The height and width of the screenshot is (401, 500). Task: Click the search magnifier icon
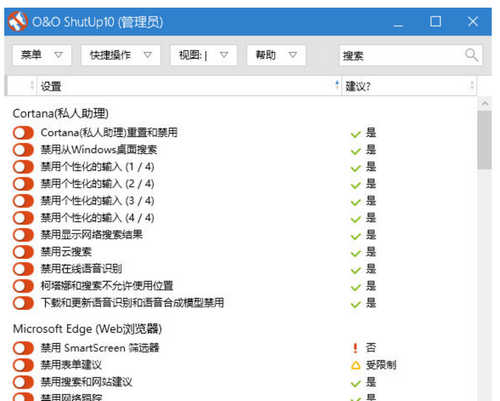pos(471,55)
